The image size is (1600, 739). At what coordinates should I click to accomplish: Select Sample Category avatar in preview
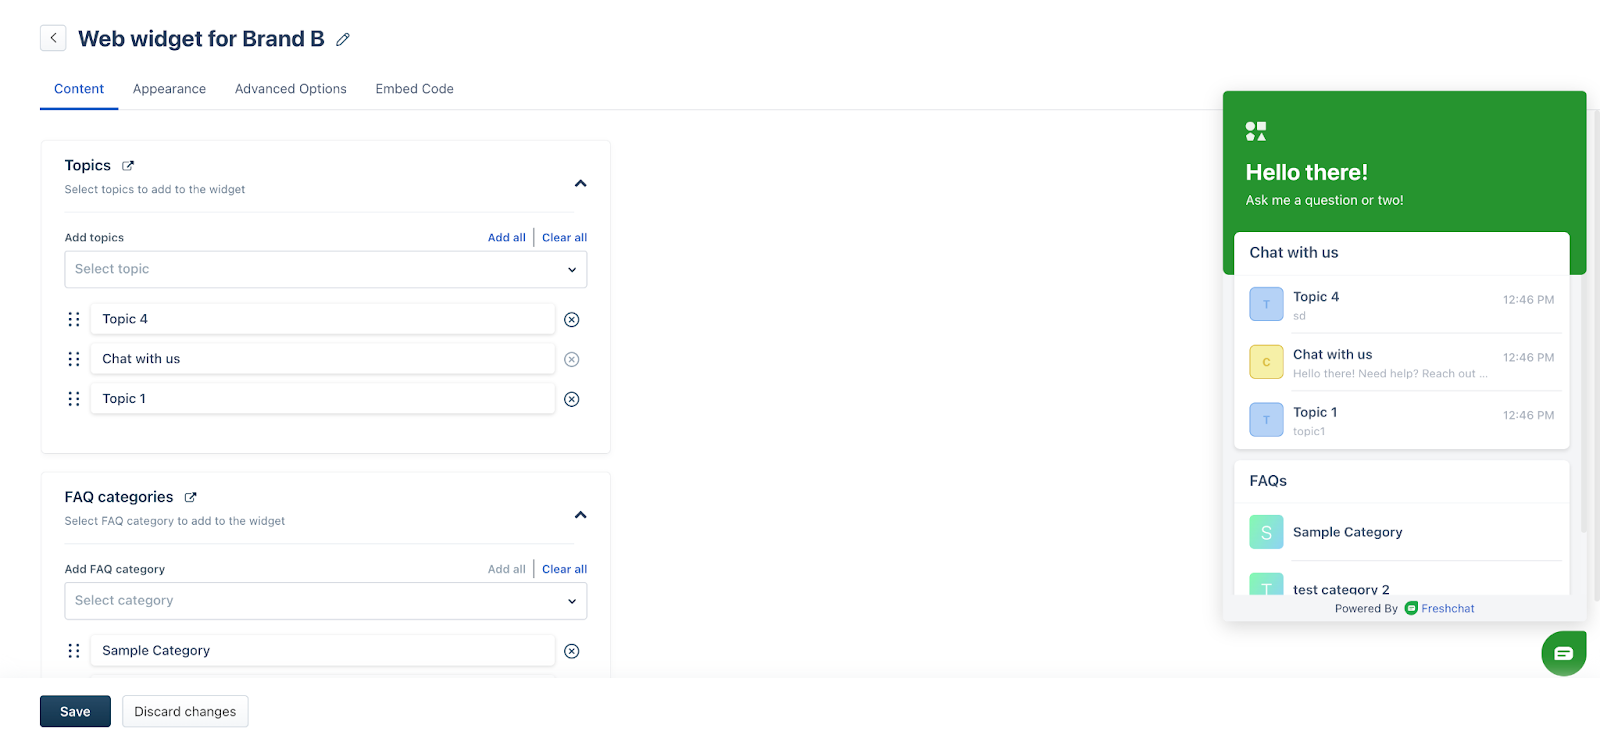(x=1266, y=532)
